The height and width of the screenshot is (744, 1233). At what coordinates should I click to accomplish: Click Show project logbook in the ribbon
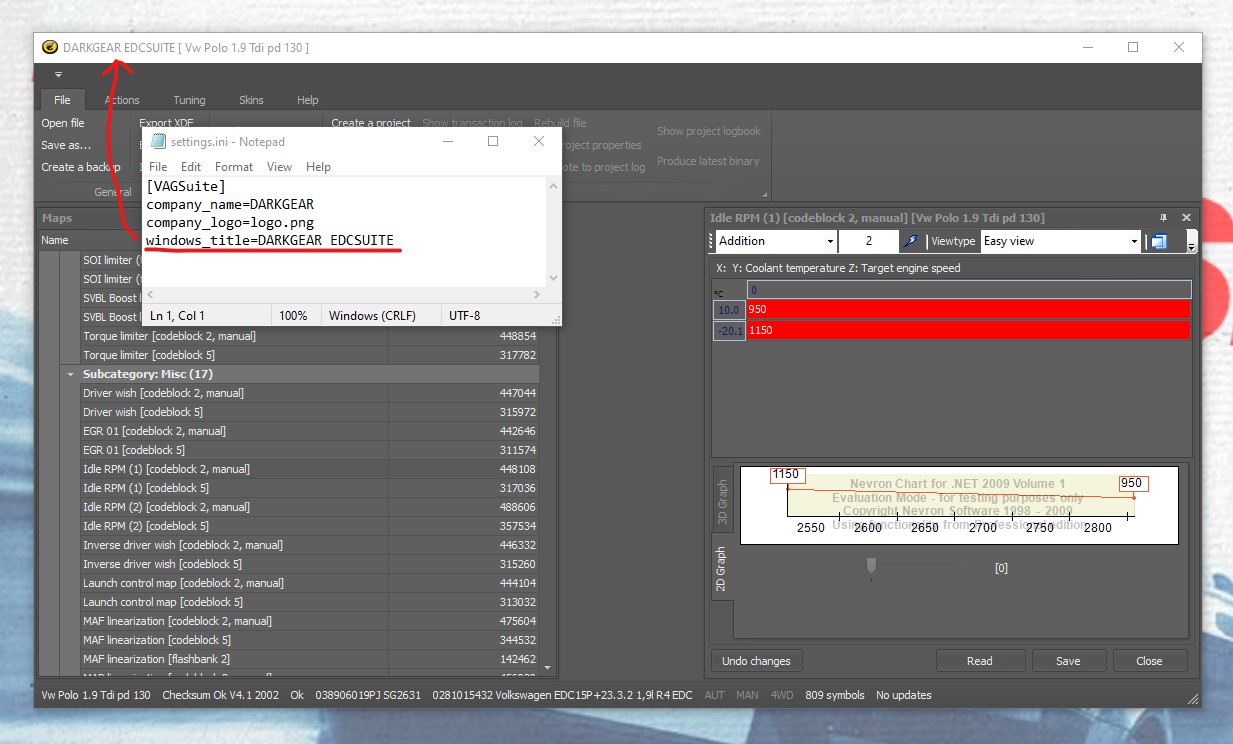709,131
